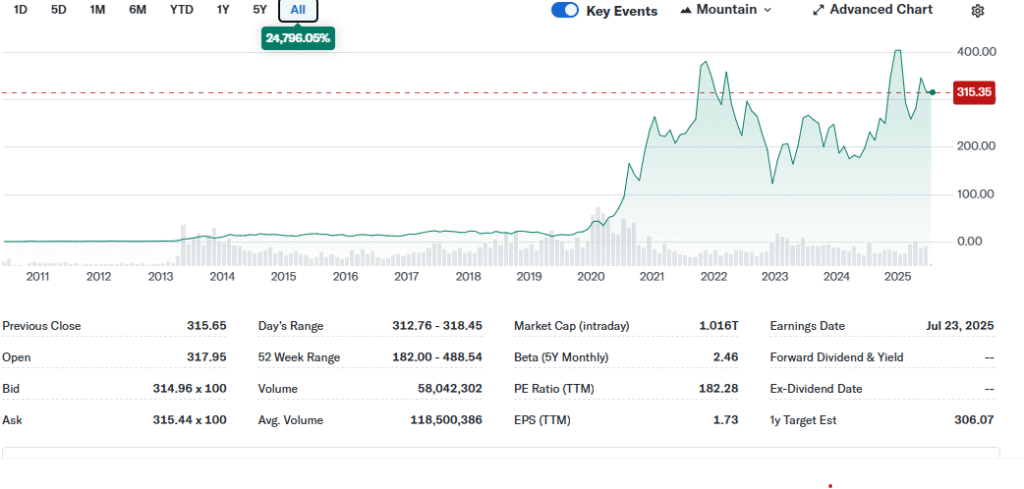This screenshot has width=1024, height=489.
Task: Click the Advanced Chart expand arrows icon
Action: tap(818, 10)
